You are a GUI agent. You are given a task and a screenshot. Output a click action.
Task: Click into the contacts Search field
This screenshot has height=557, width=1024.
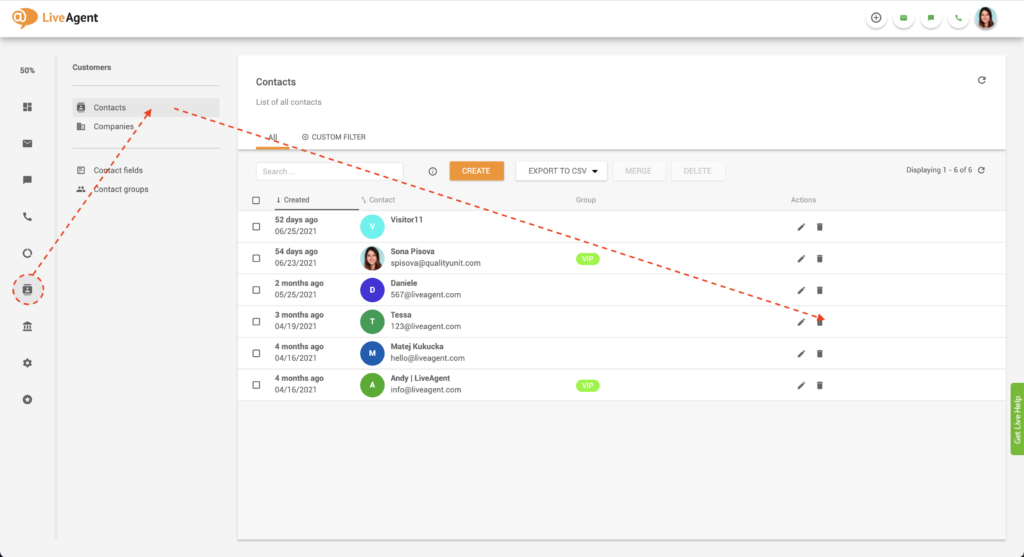(329, 171)
